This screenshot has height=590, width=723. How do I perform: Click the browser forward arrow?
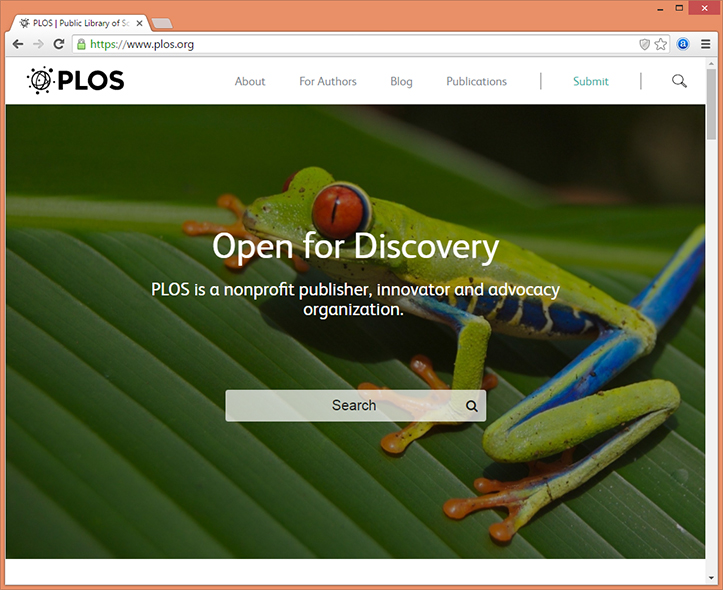tap(38, 44)
